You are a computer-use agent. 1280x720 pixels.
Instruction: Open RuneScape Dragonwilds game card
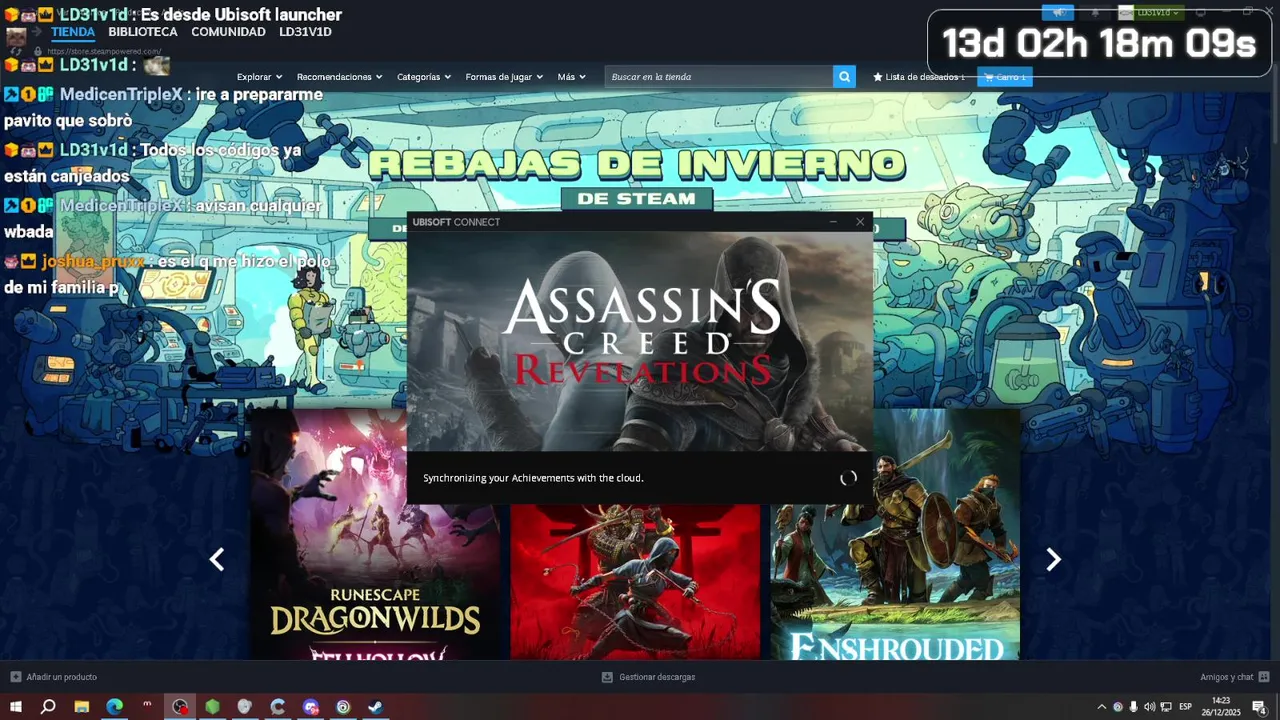coord(376,534)
